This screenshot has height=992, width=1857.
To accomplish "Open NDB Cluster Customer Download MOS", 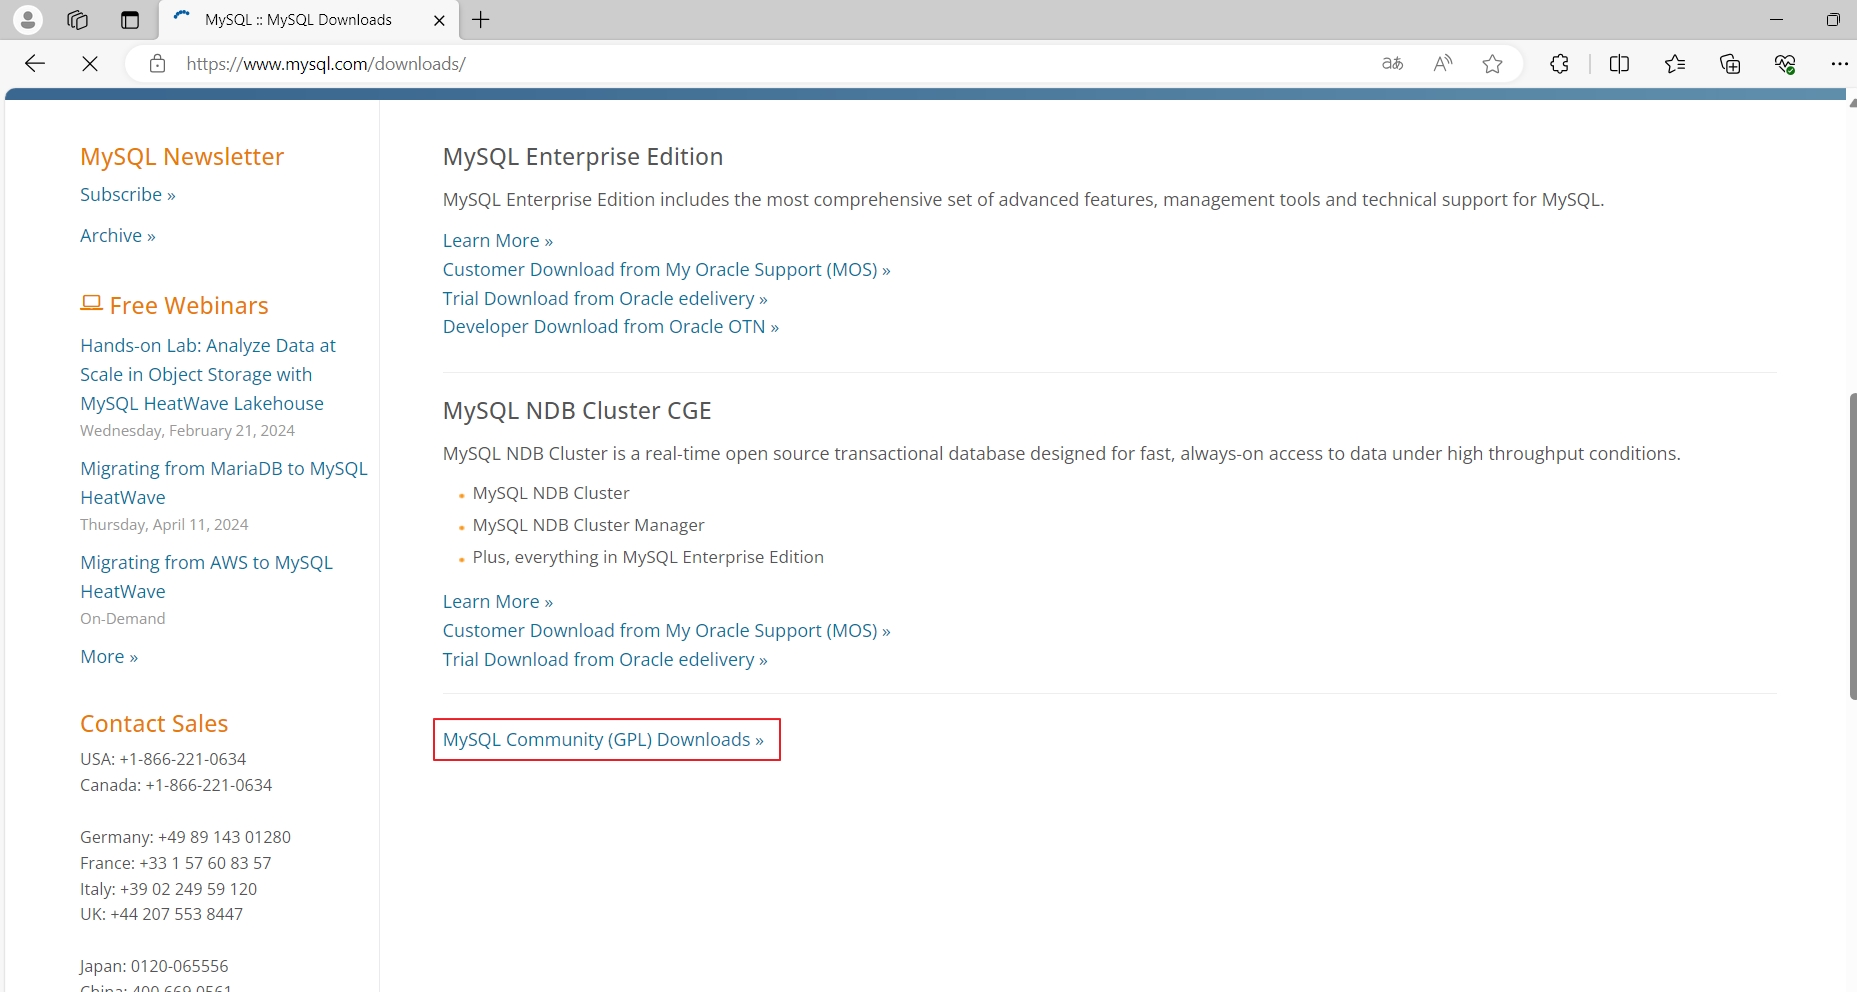I will point(666,630).
